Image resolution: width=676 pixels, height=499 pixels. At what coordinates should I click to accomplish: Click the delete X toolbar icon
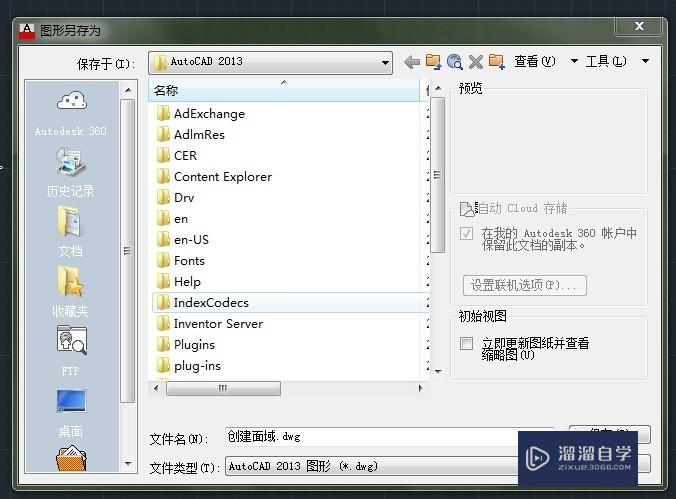[x=476, y=62]
